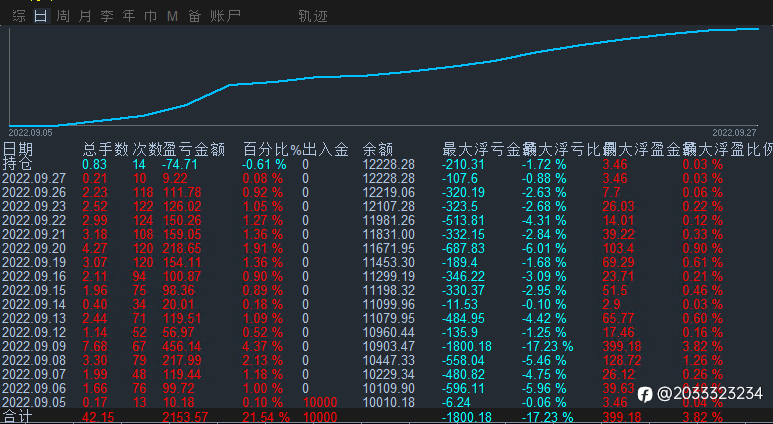Select the 2022.09.27 date row
This screenshot has height=424, width=773.
34,178
